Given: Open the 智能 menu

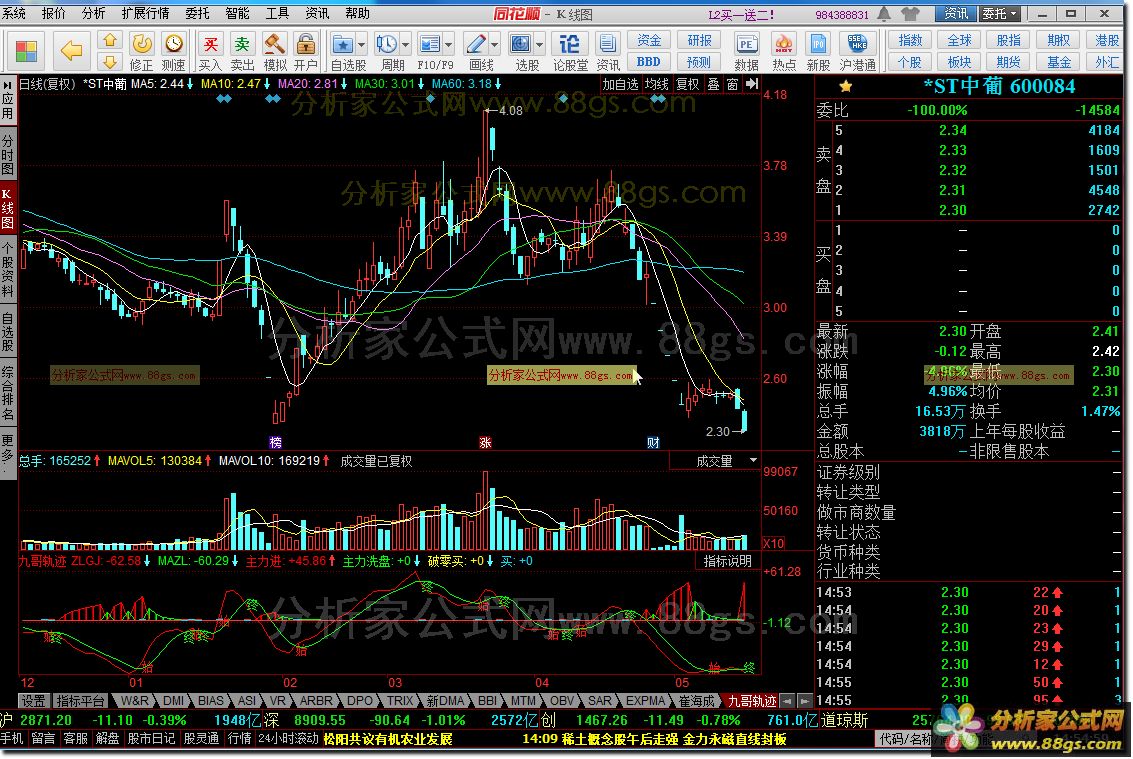Looking at the screenshot, I should coord(237,13).
